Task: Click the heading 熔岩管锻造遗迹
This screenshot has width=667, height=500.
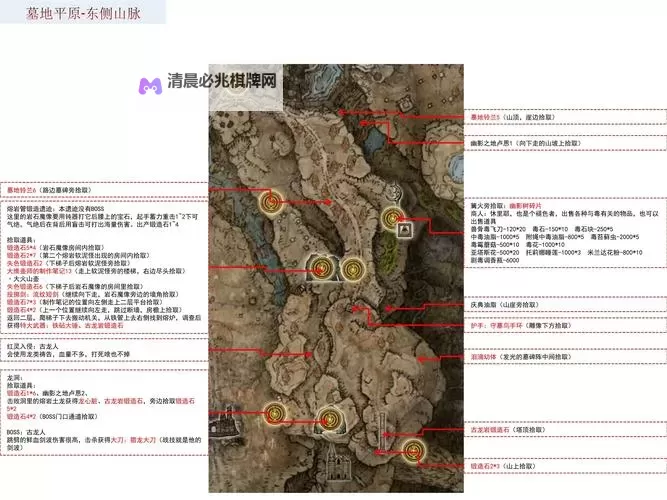Action: pos(29,209)
